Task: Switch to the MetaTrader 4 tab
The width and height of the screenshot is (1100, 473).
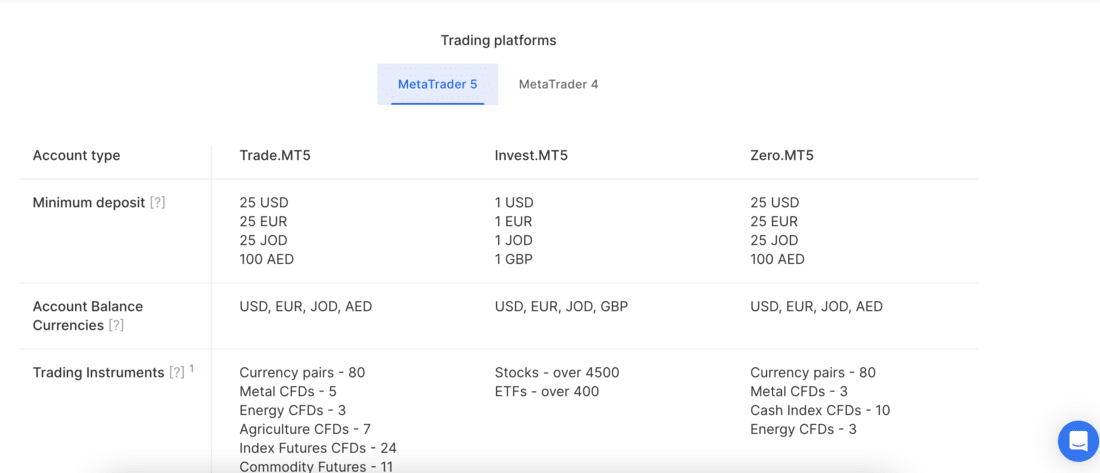Action: point(558,84)
